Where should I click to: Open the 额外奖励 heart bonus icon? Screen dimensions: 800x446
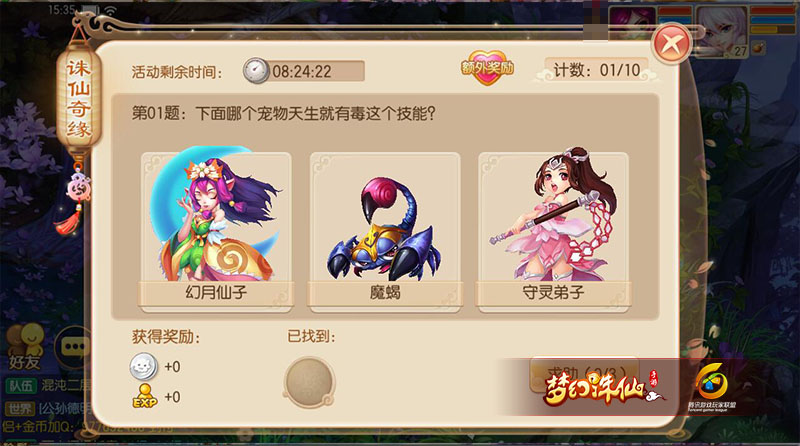tap(487, 68)
